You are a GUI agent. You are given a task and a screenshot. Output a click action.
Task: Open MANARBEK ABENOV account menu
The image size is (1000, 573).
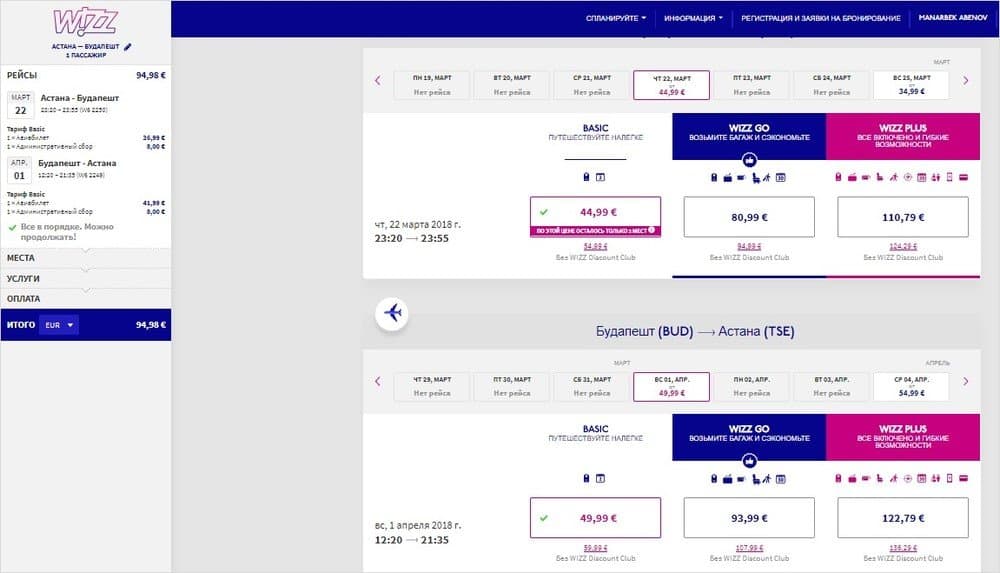(x=952, y=18)
